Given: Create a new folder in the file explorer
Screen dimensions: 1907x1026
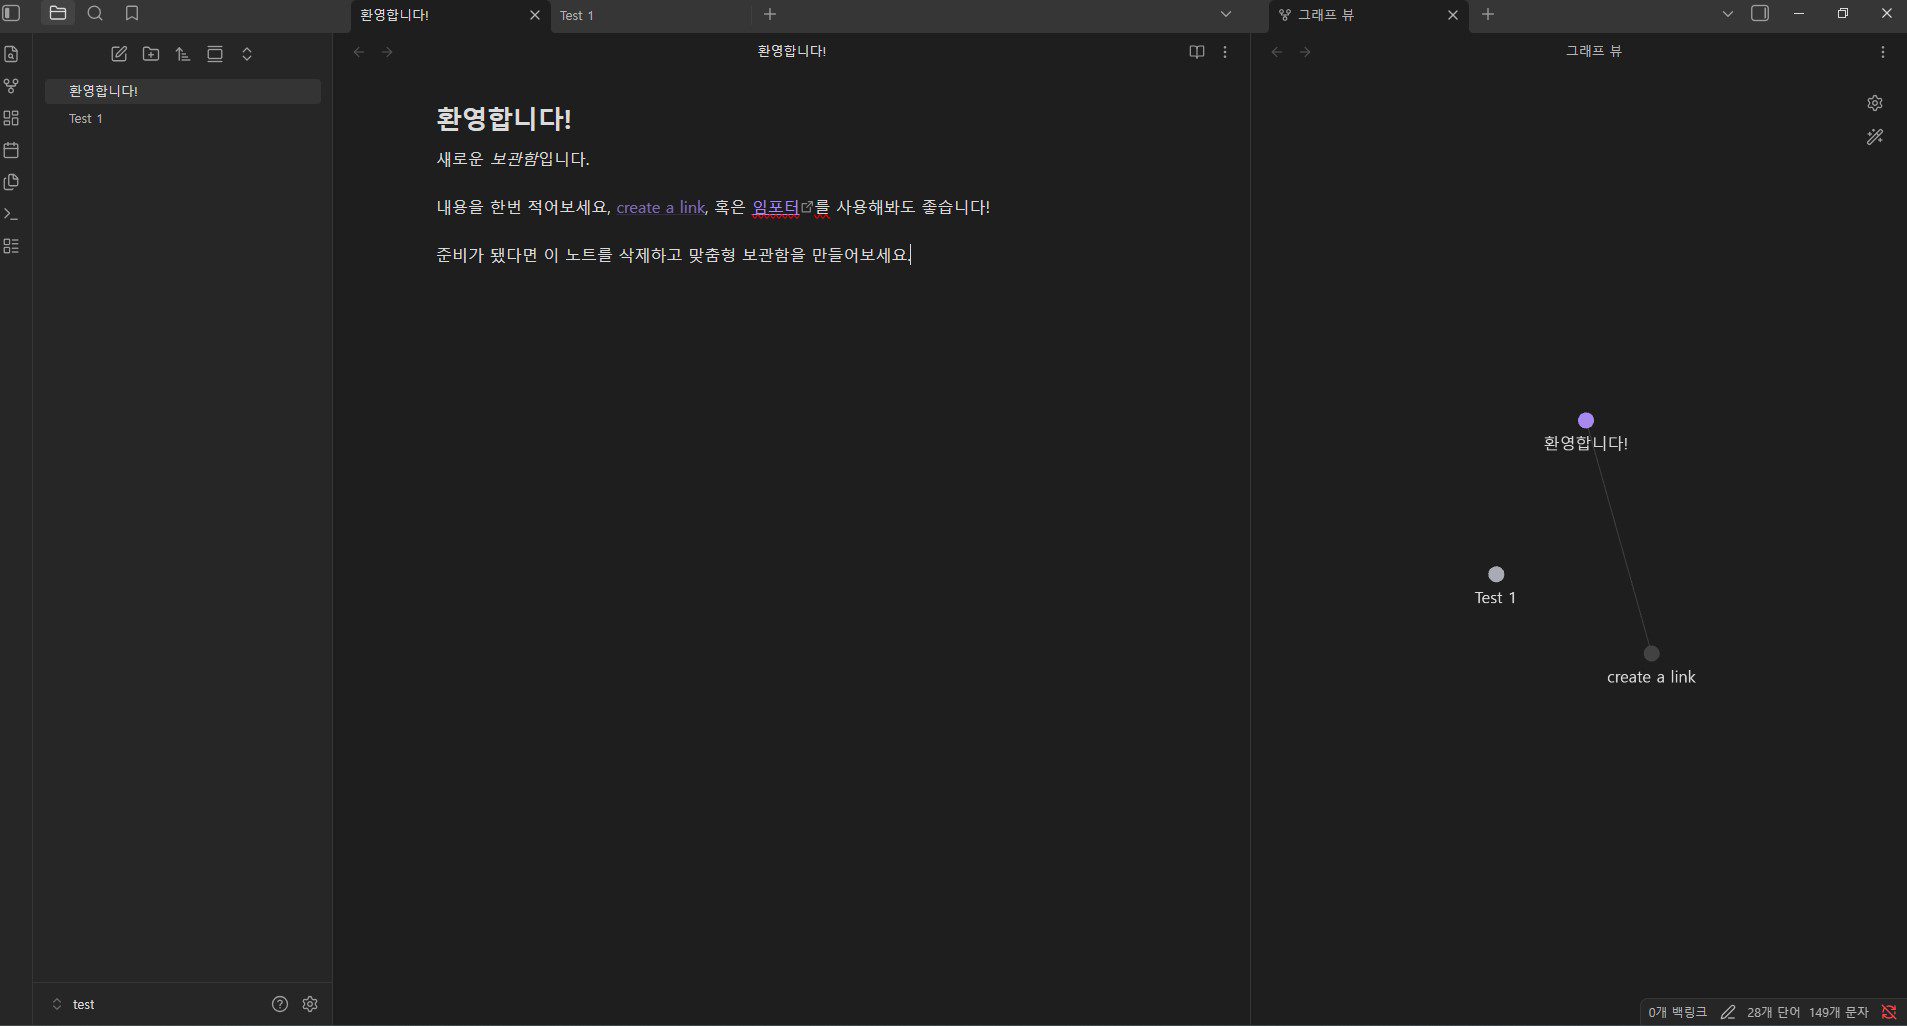Looking at the screenshot, I should click(151, 54).
